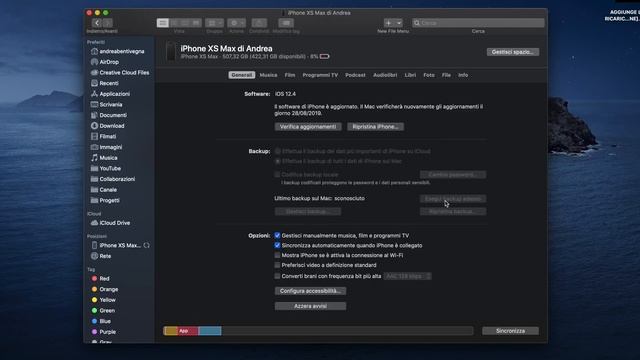Click the blue segment of the storage bar
The image size is (640, 360).
click(210, 331)
